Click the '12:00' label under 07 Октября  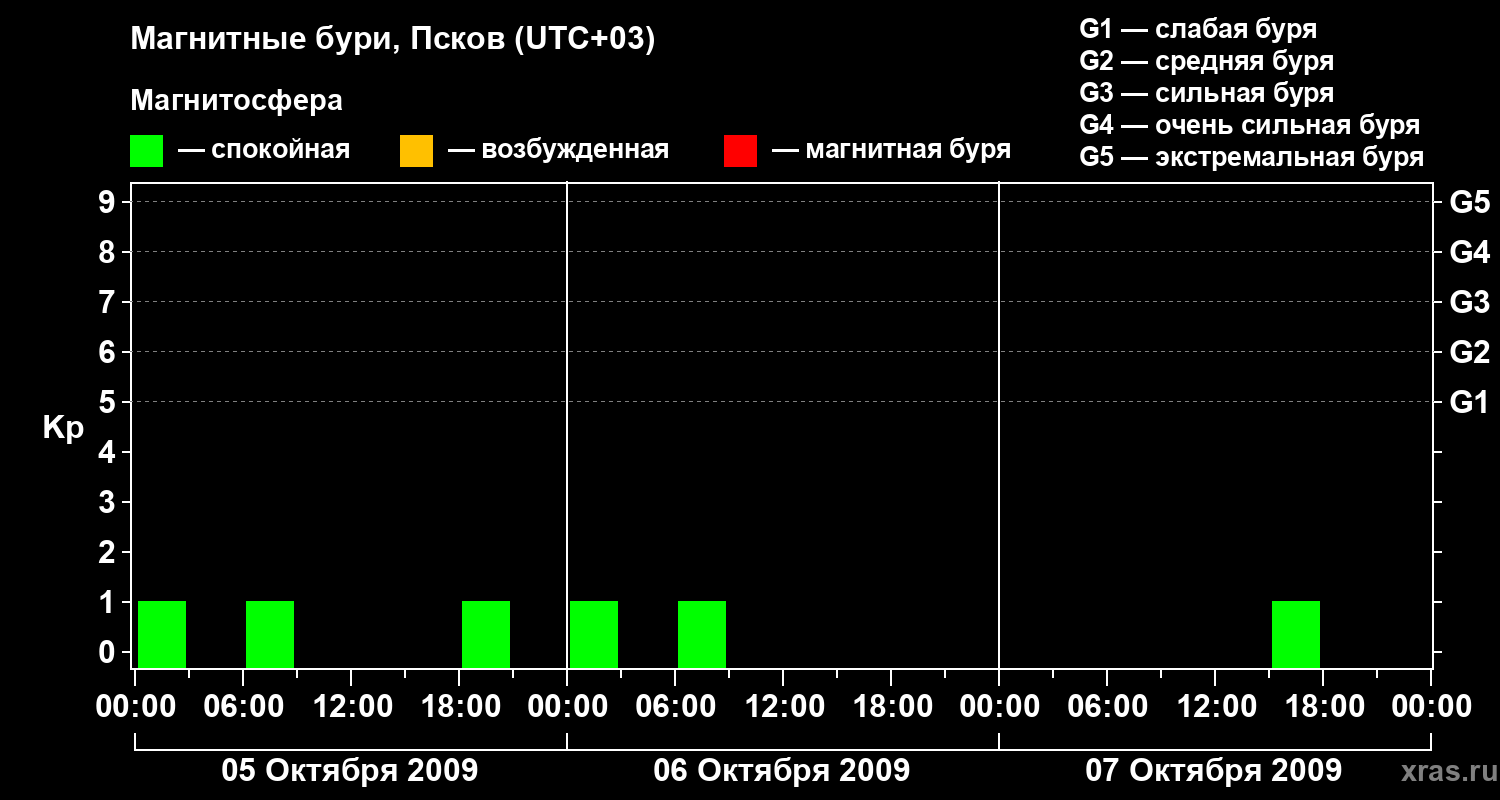pos(1215,707)
